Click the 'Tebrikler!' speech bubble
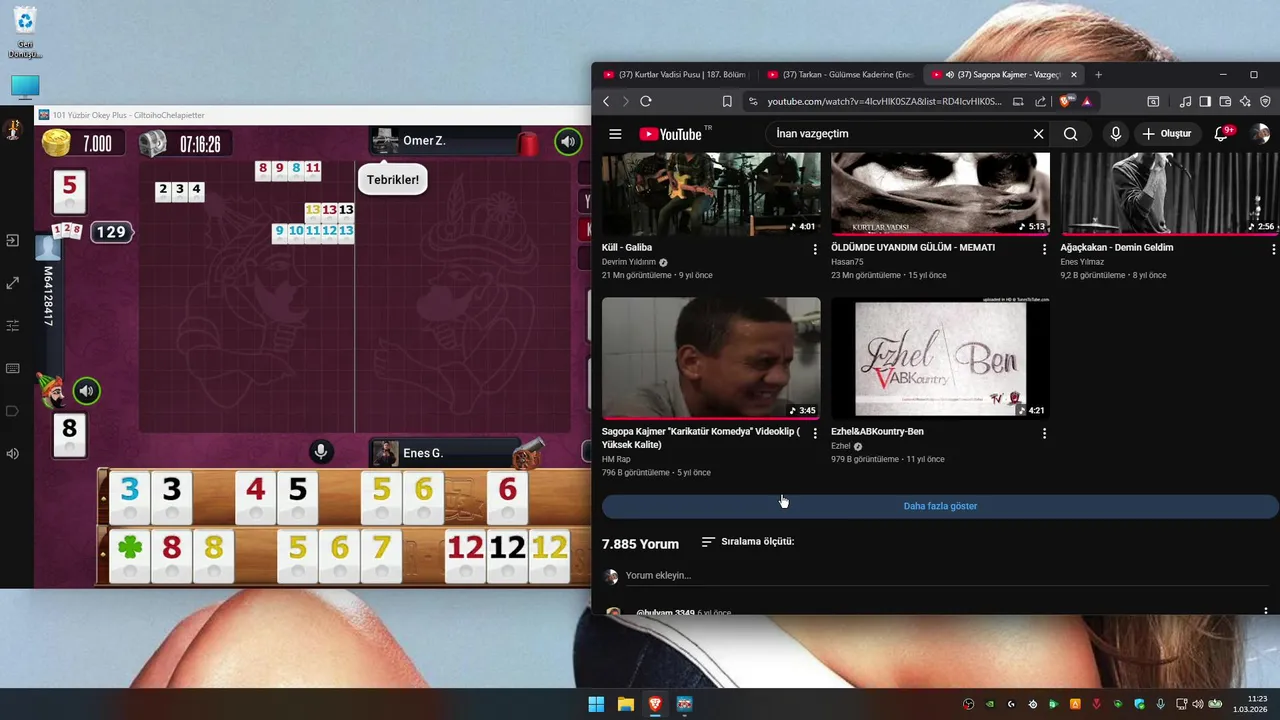The image size is (1280, 720). 393,180
